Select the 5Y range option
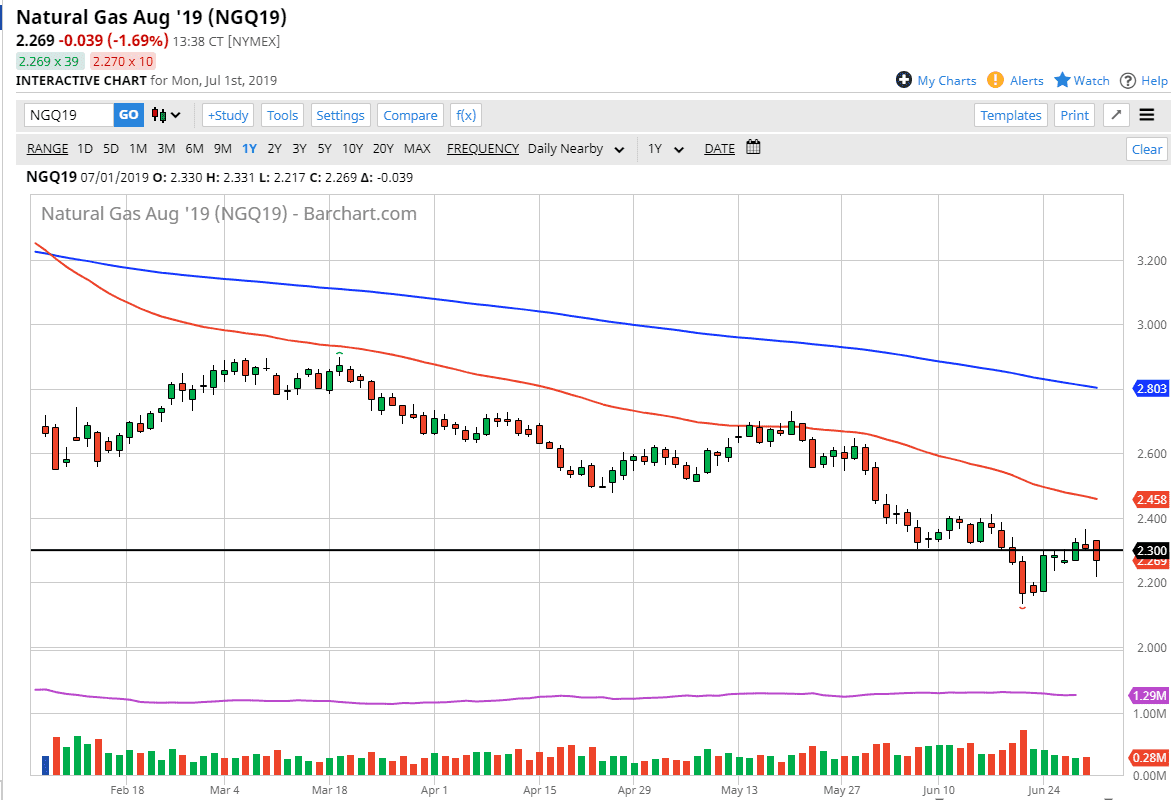Image resolution: width=1175 pixels, height=800 pixels. [324, 149]
